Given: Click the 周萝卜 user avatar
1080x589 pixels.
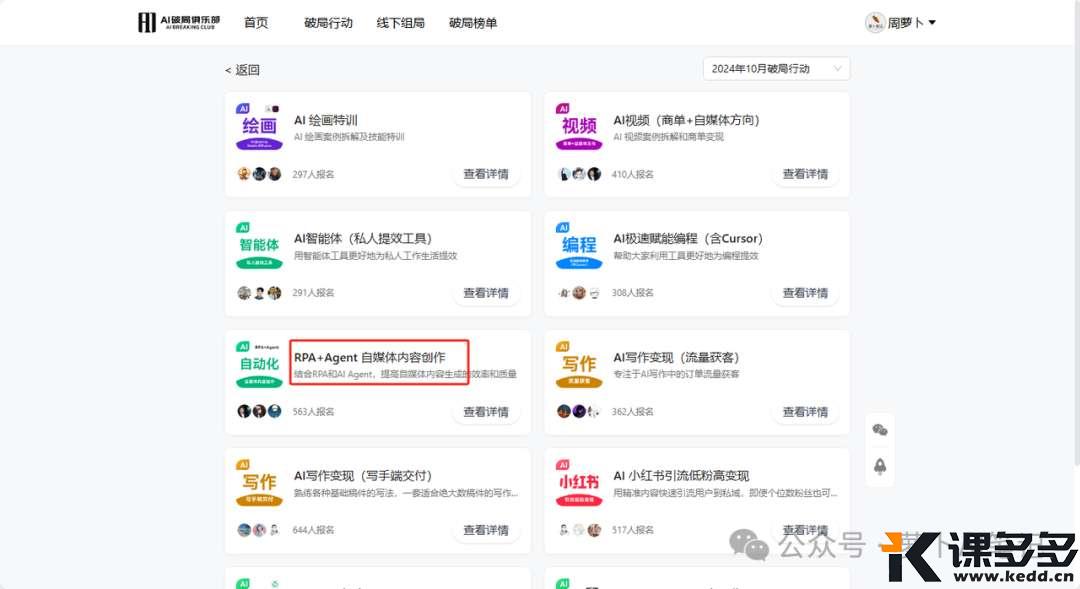Looking at the screenshot, I should point(875,23).
